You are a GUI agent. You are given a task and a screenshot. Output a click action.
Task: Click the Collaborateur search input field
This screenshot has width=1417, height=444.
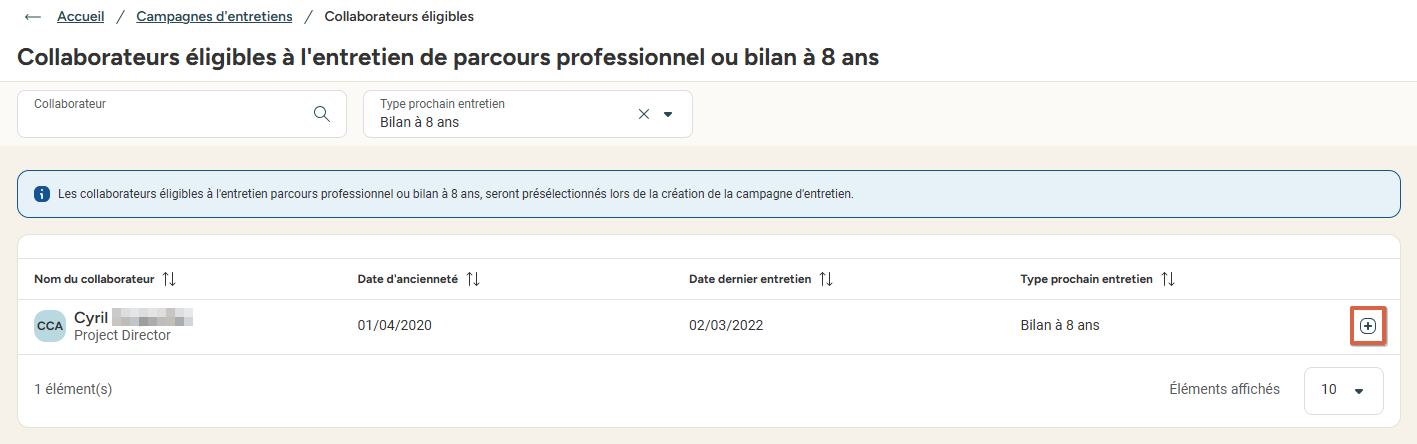pos(182,114)
